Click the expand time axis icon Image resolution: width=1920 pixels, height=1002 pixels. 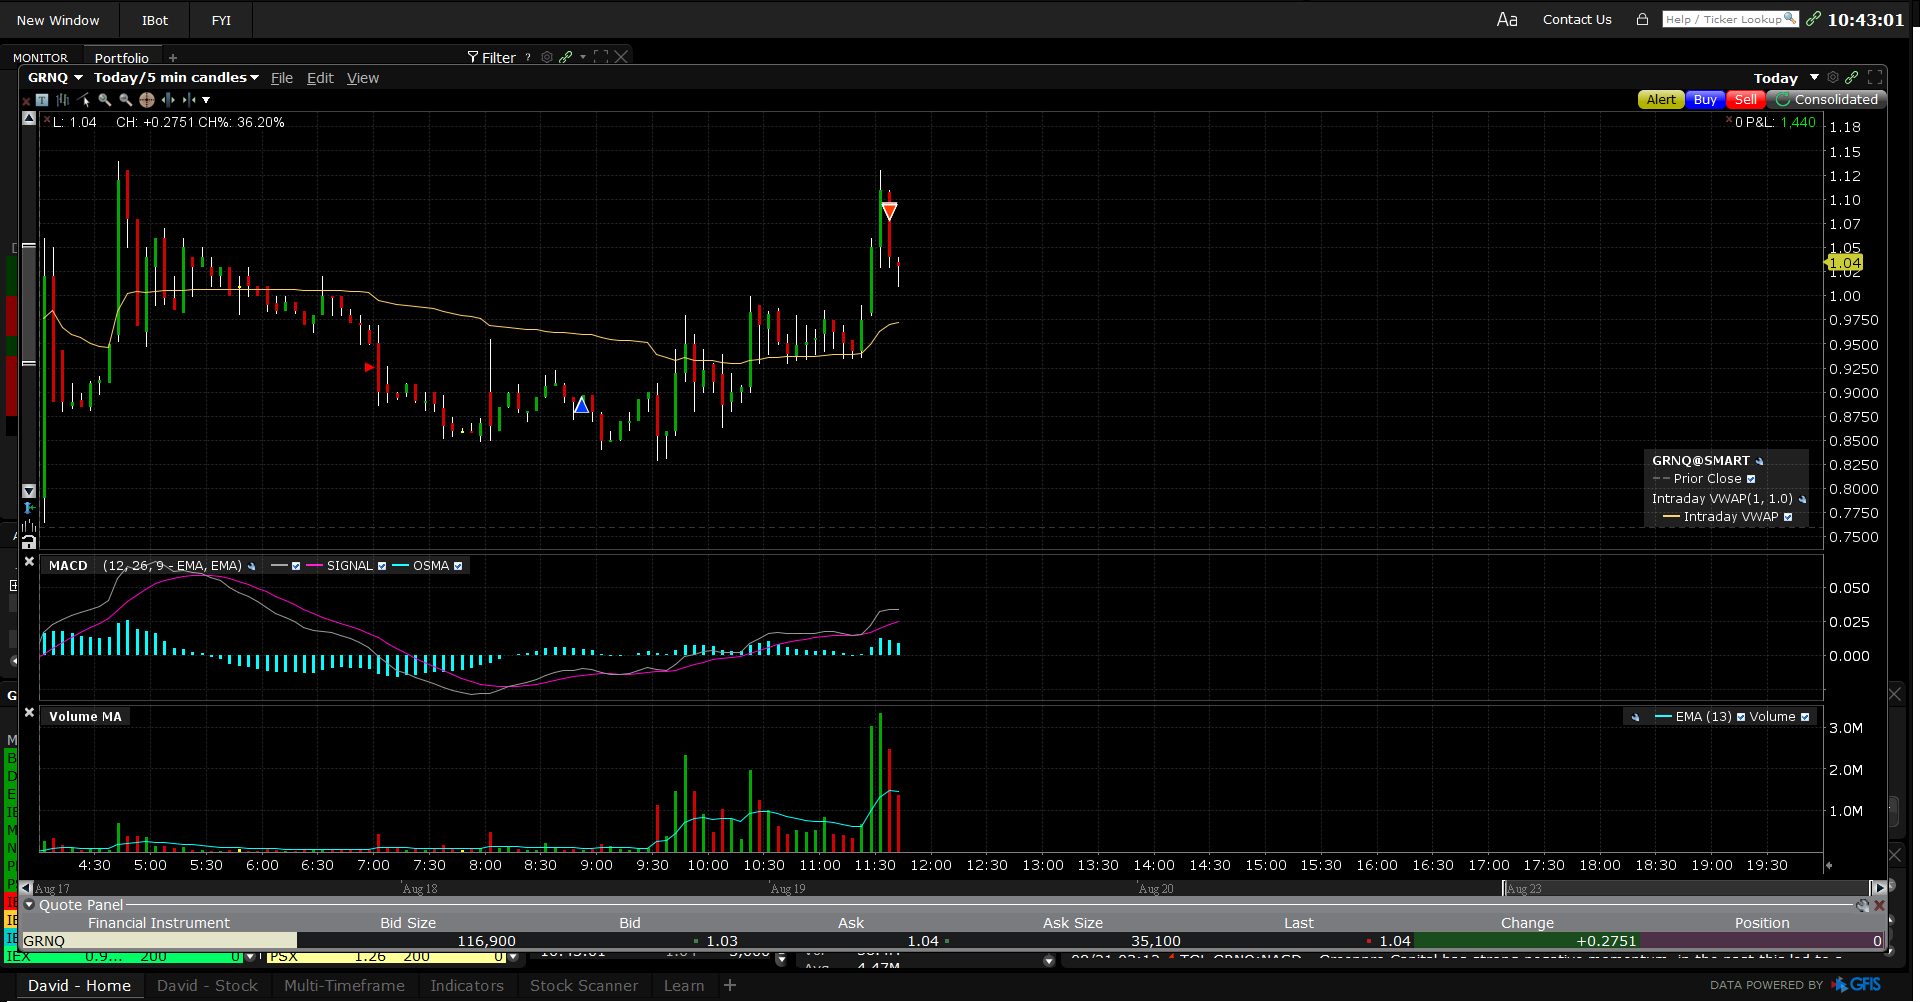point(168,100)
